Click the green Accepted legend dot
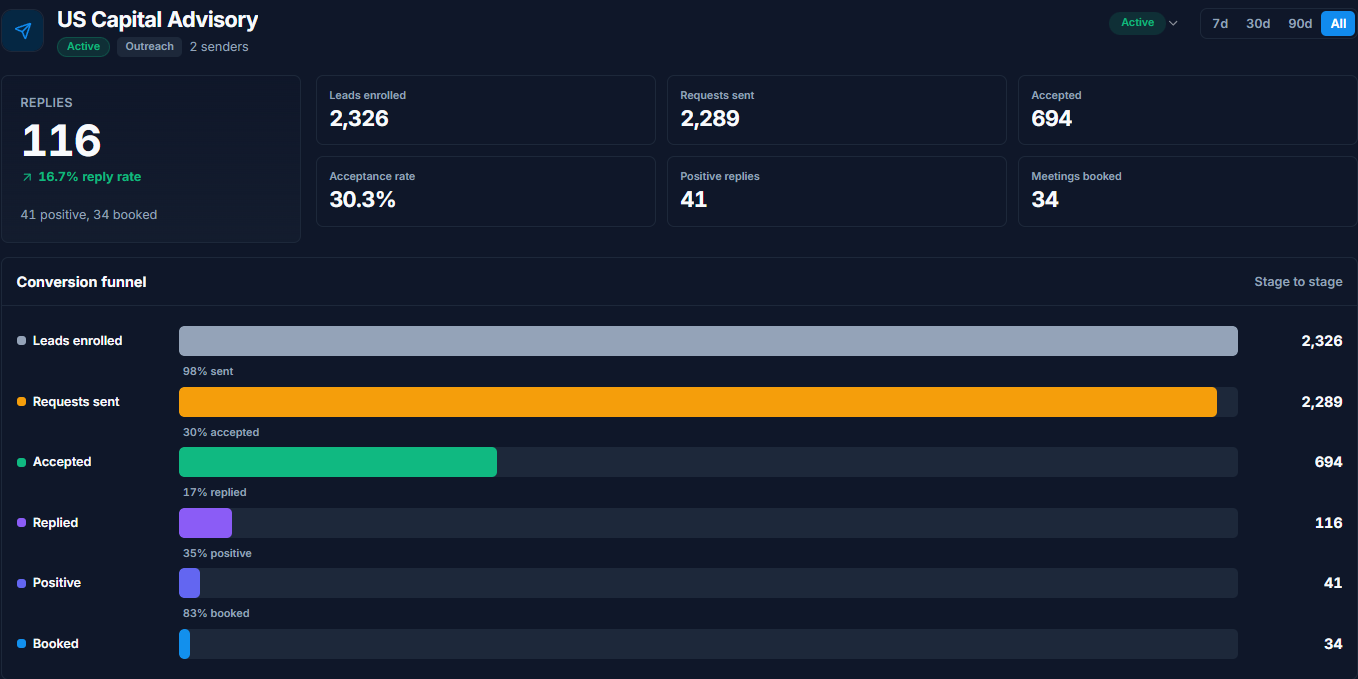 pyautogui.click(x=22, y=462)
